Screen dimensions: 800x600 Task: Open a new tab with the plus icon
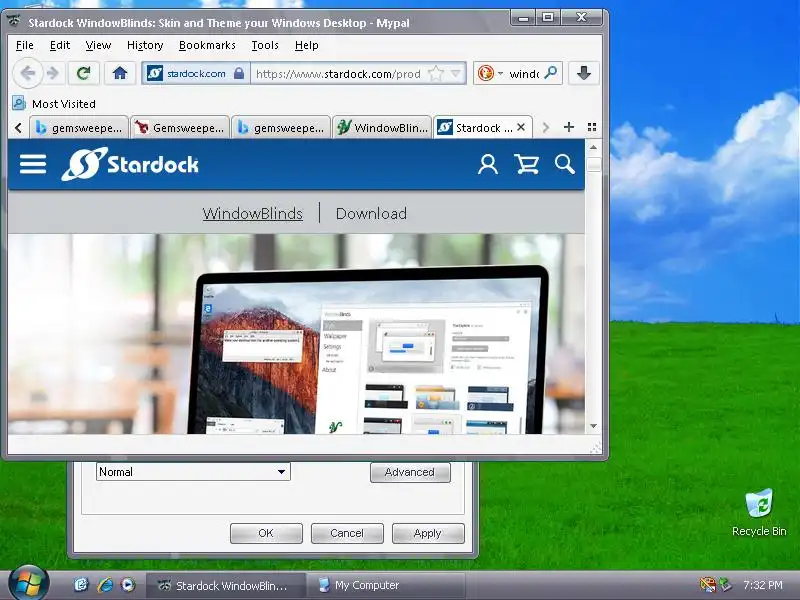pyautogui.click(x=569, y=127)
